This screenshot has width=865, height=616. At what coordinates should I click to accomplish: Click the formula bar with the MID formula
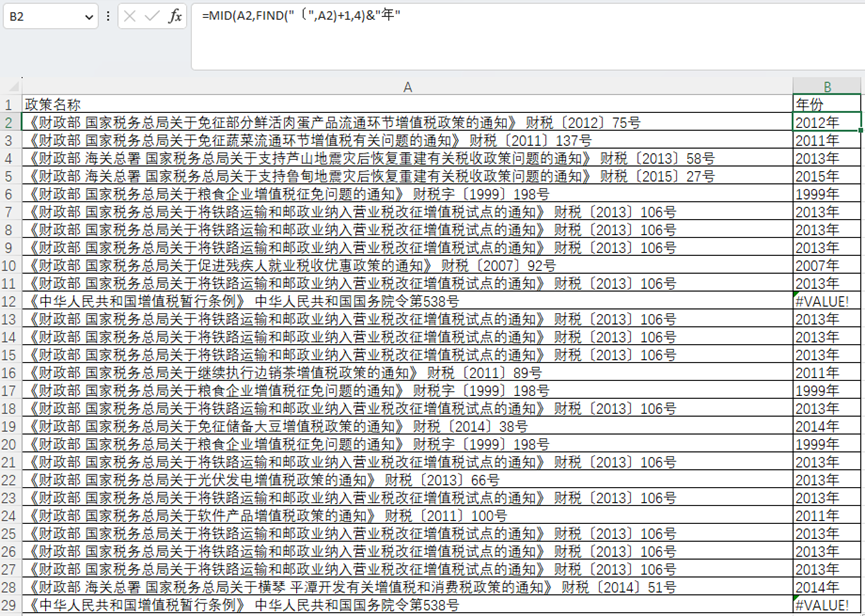(x=528, y=36)
